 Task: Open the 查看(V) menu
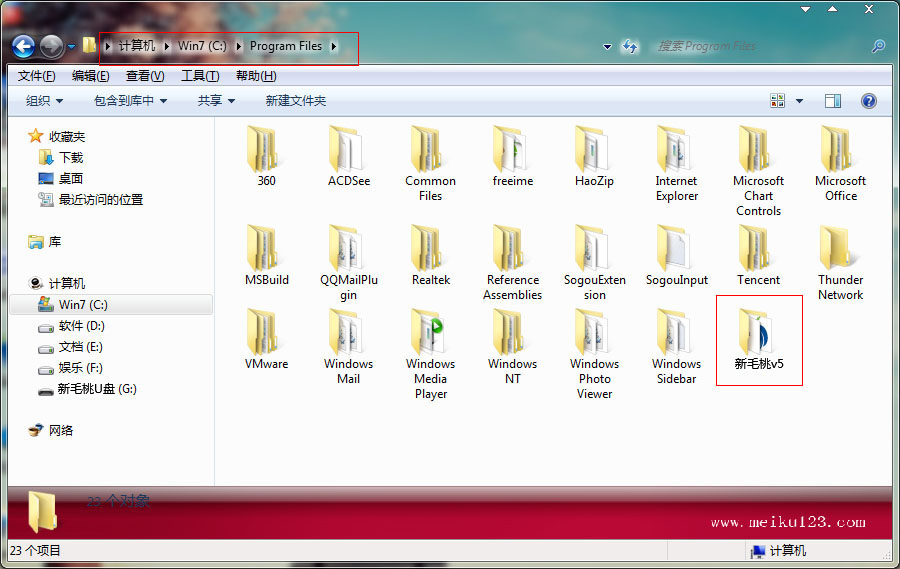click(145, 76)
